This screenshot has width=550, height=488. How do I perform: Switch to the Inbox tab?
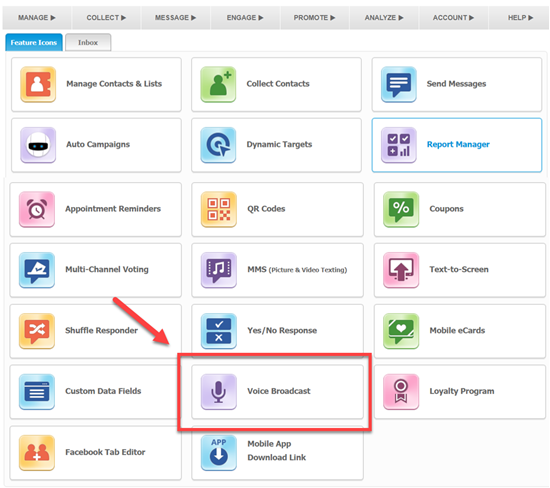88,42
